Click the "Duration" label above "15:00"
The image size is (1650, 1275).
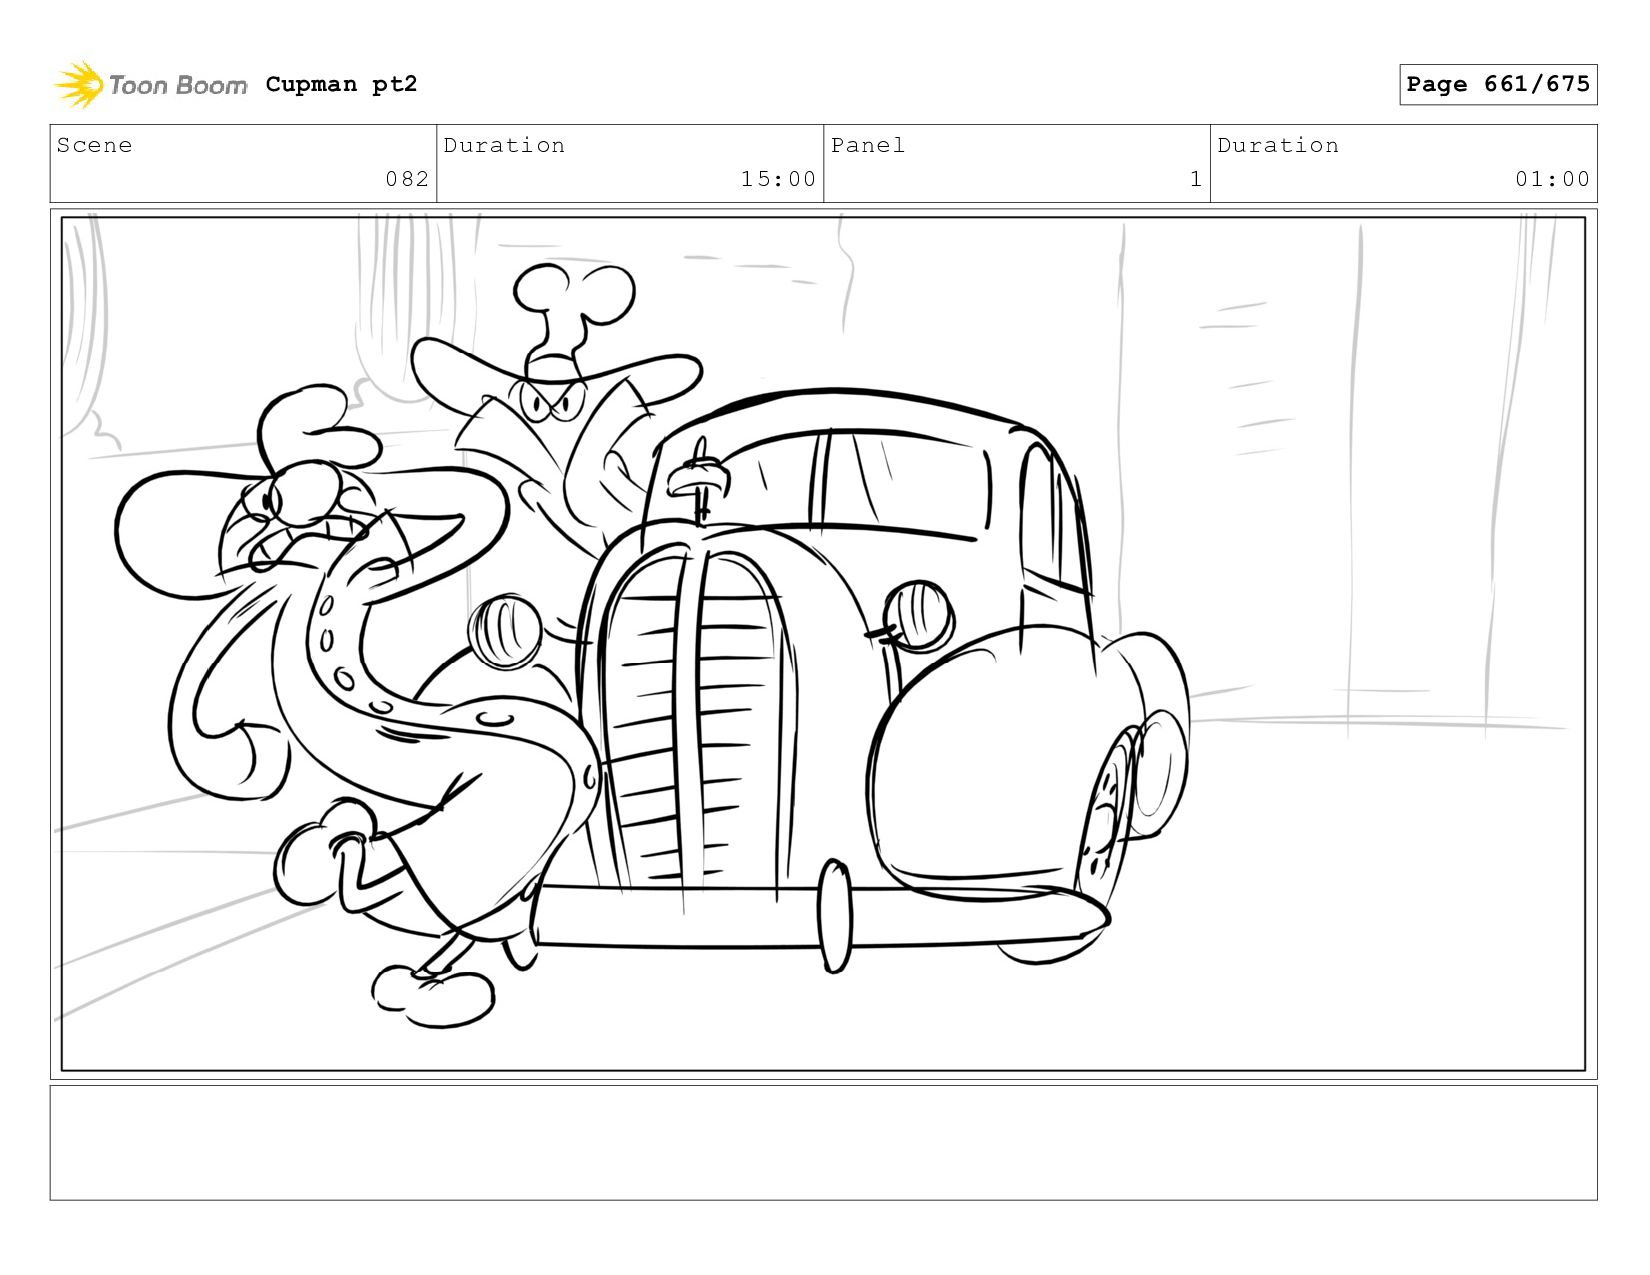click(504, 145)
